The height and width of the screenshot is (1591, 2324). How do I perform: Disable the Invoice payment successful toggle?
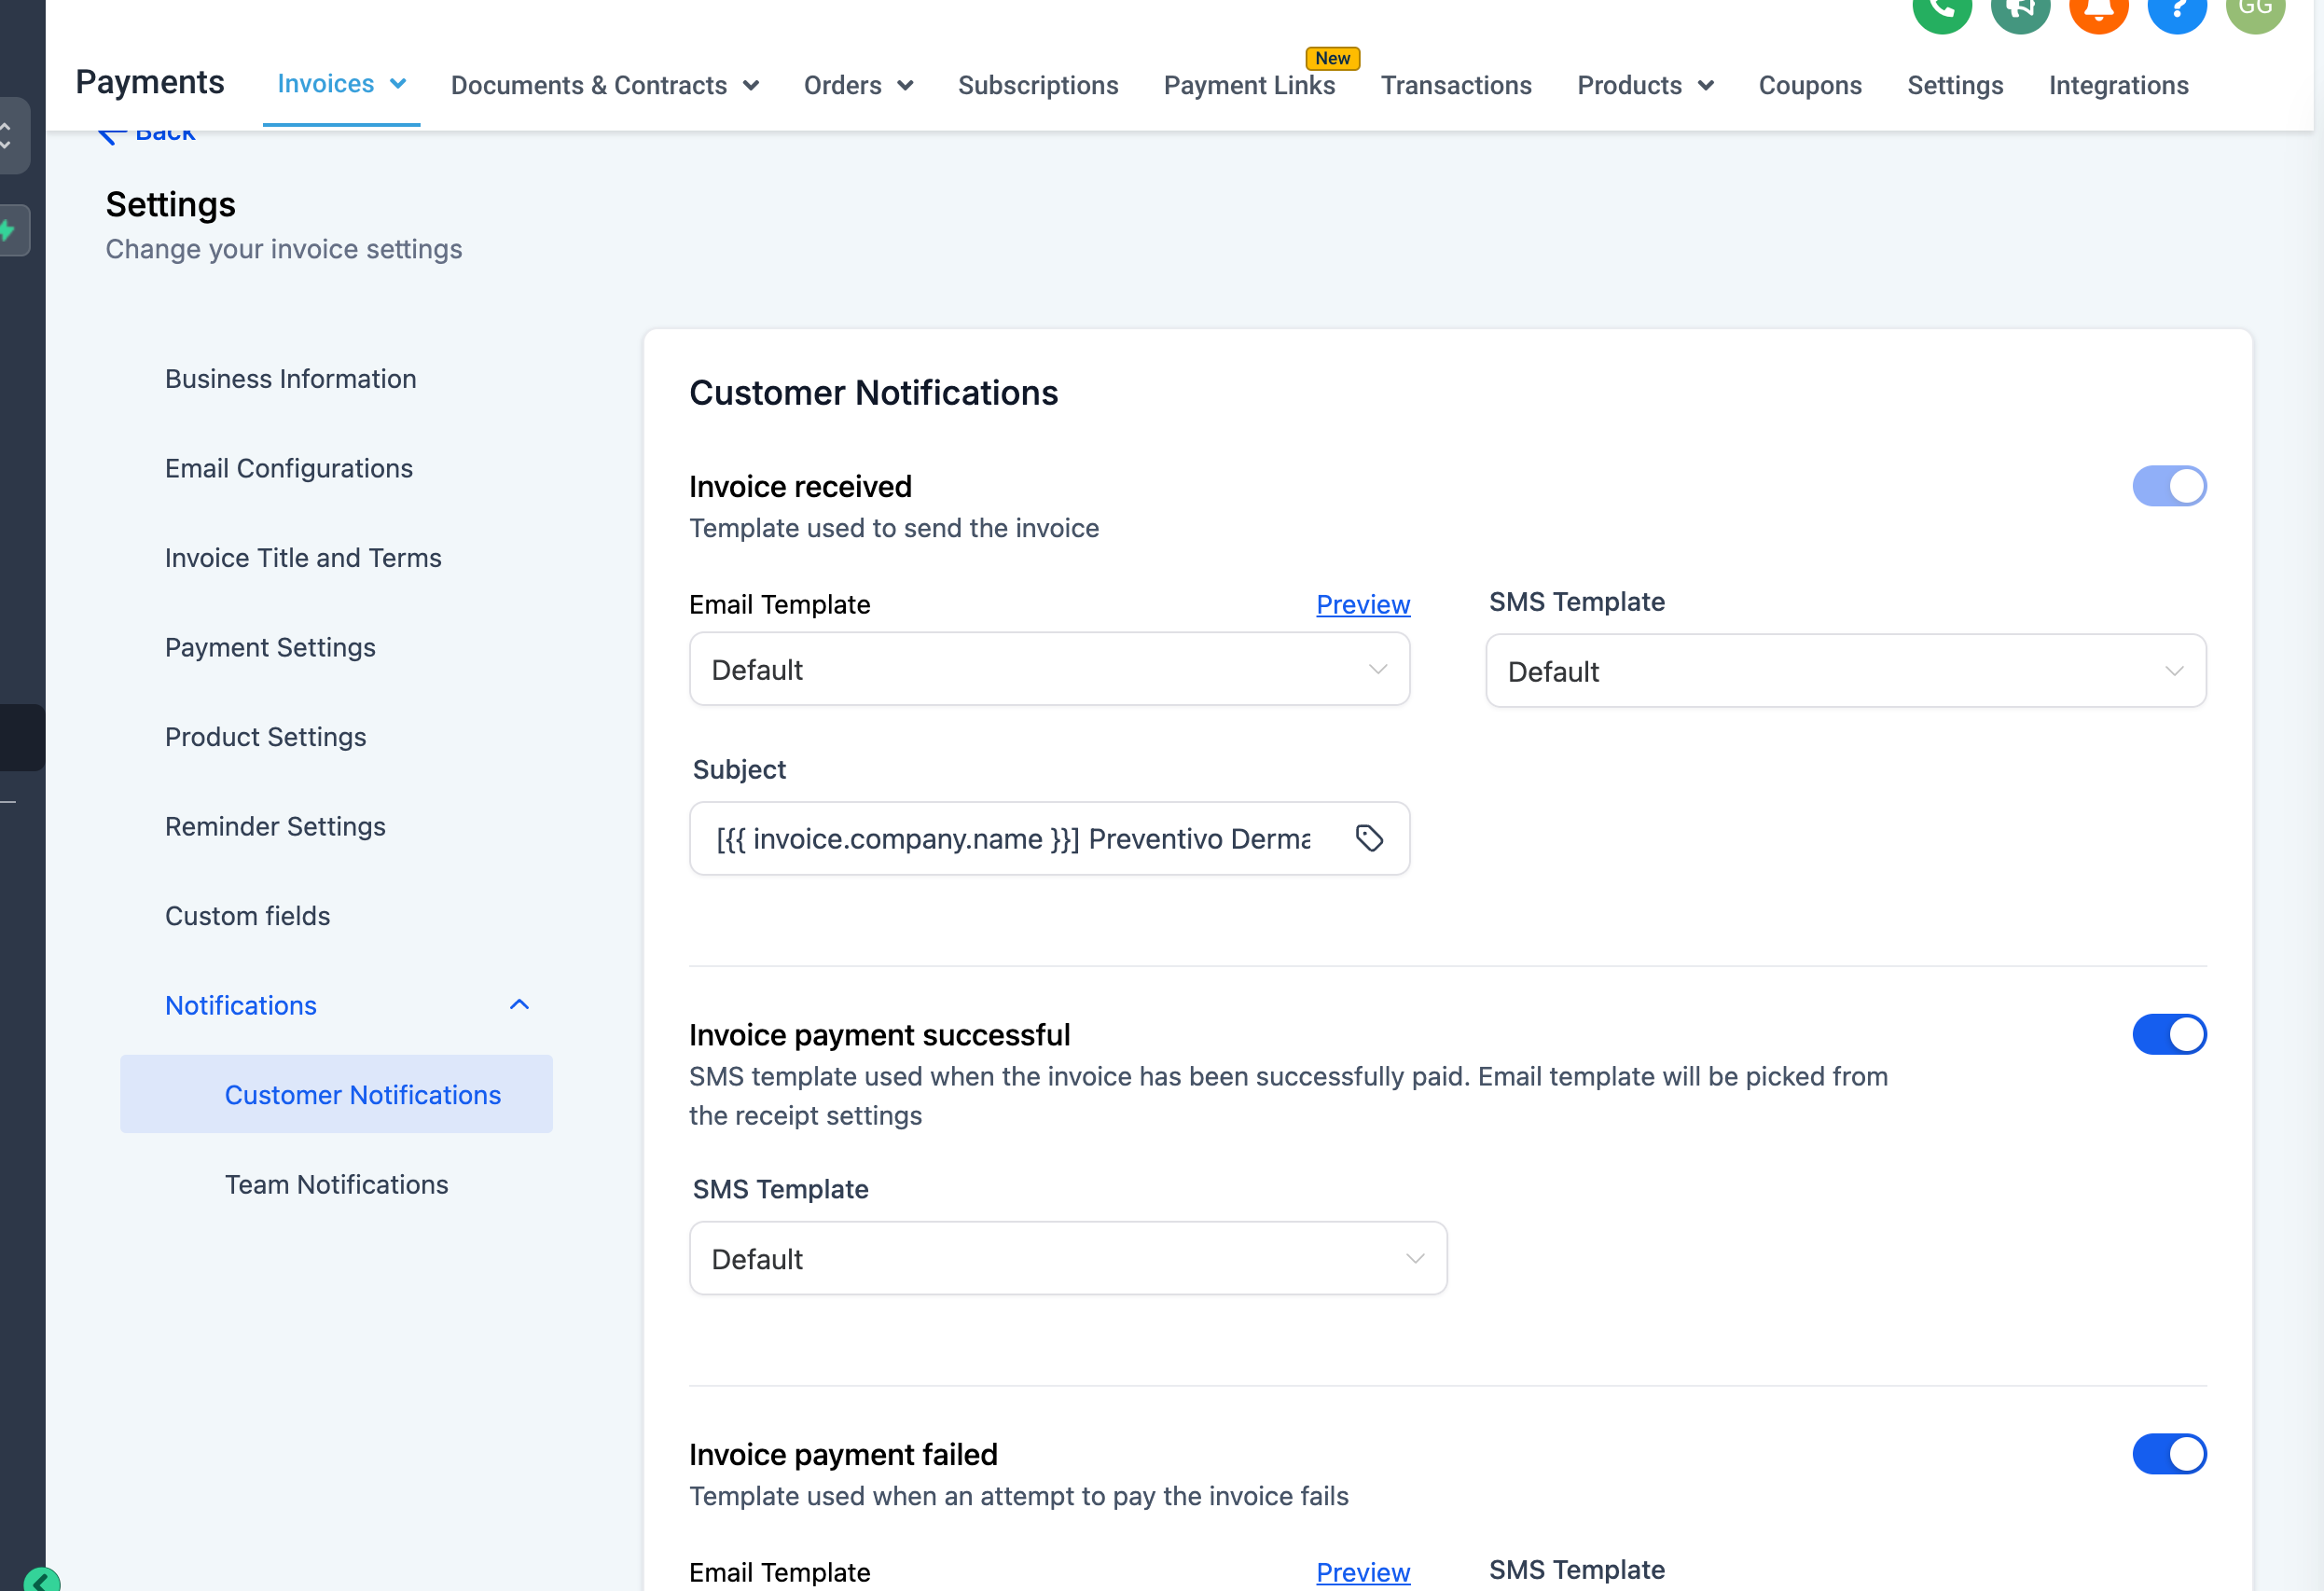2169,1034
